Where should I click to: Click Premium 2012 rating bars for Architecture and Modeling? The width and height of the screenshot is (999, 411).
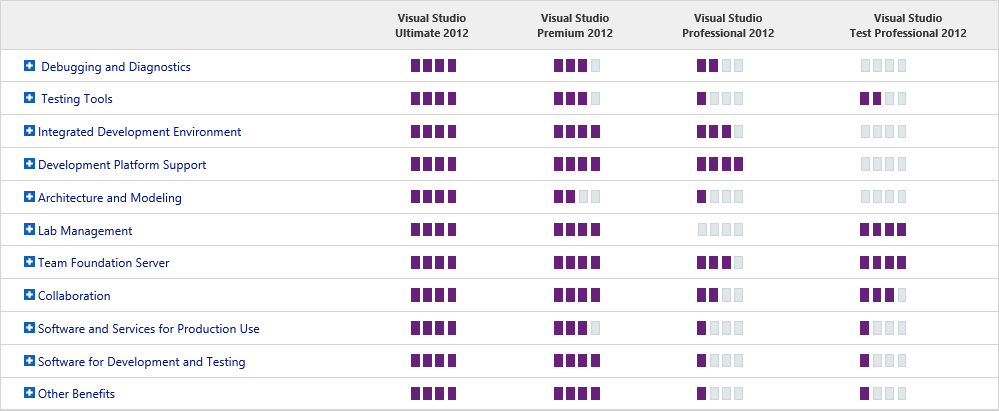click(577, 197)
